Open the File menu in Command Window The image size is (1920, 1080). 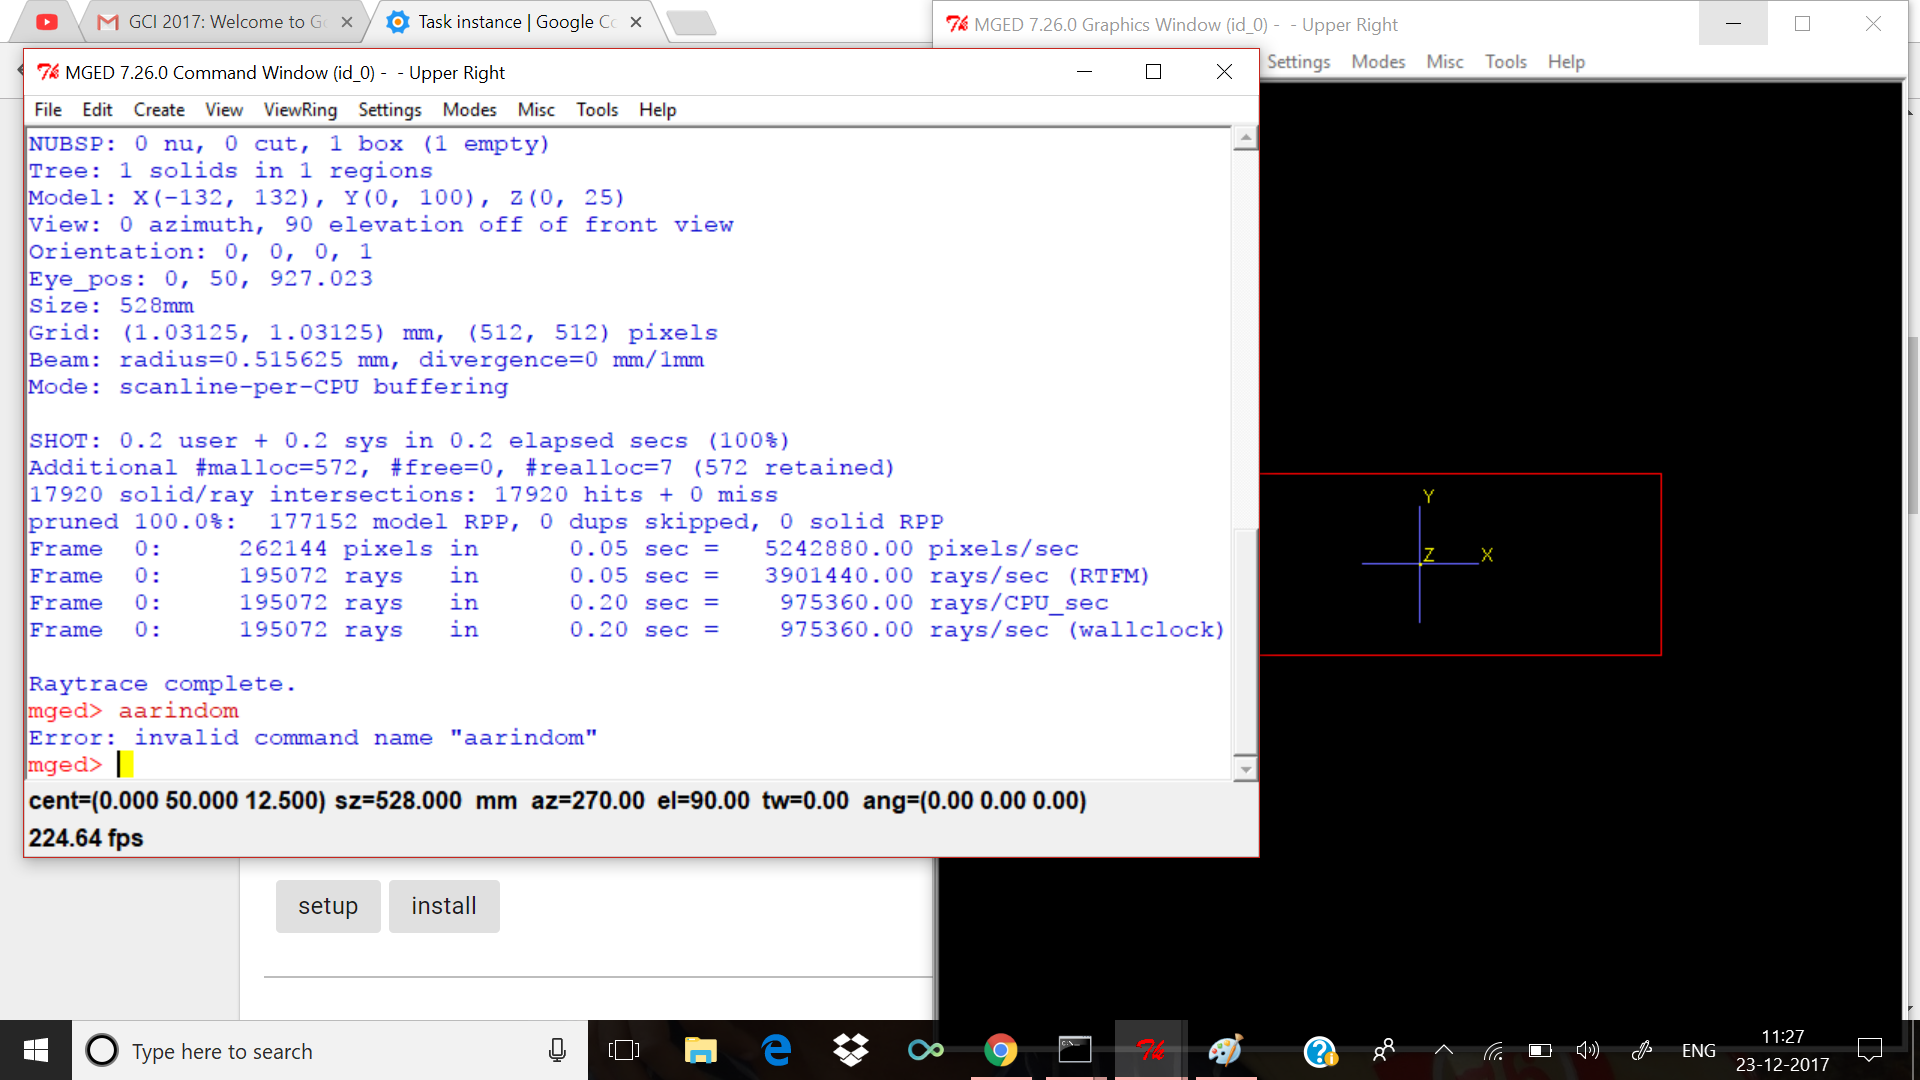coord(48,110)
